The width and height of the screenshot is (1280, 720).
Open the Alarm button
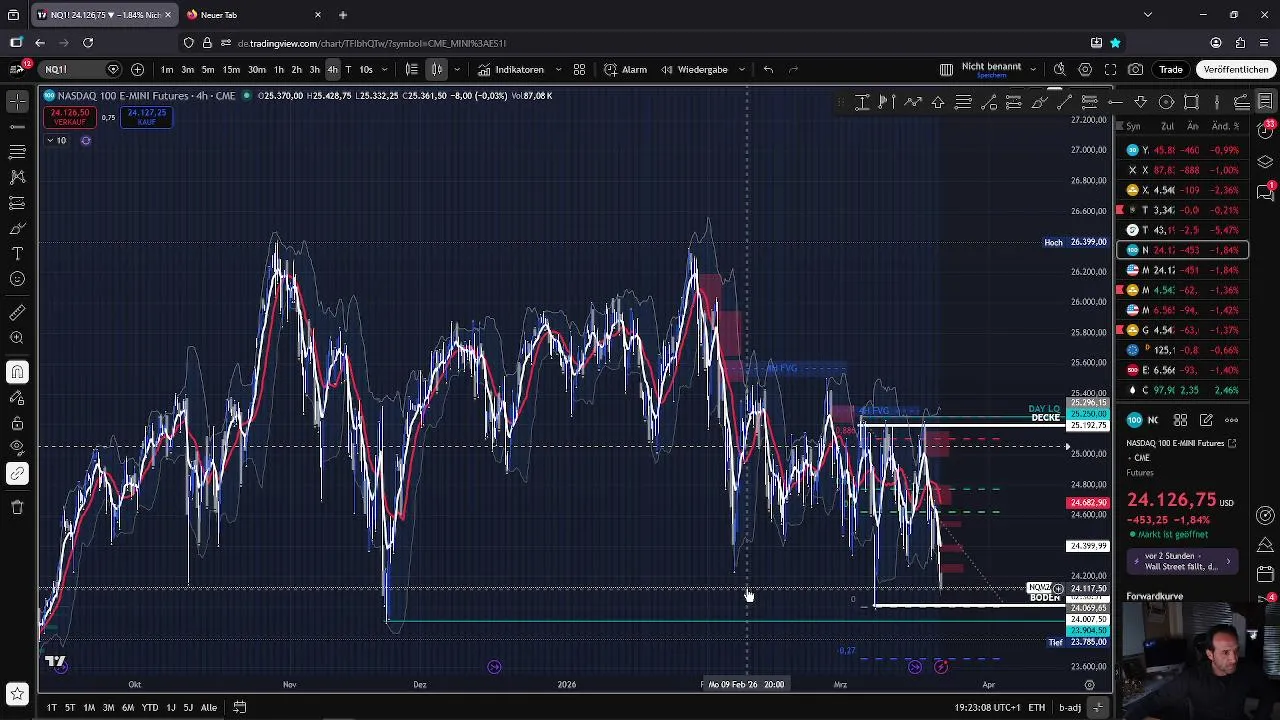(x=626, y=69)
